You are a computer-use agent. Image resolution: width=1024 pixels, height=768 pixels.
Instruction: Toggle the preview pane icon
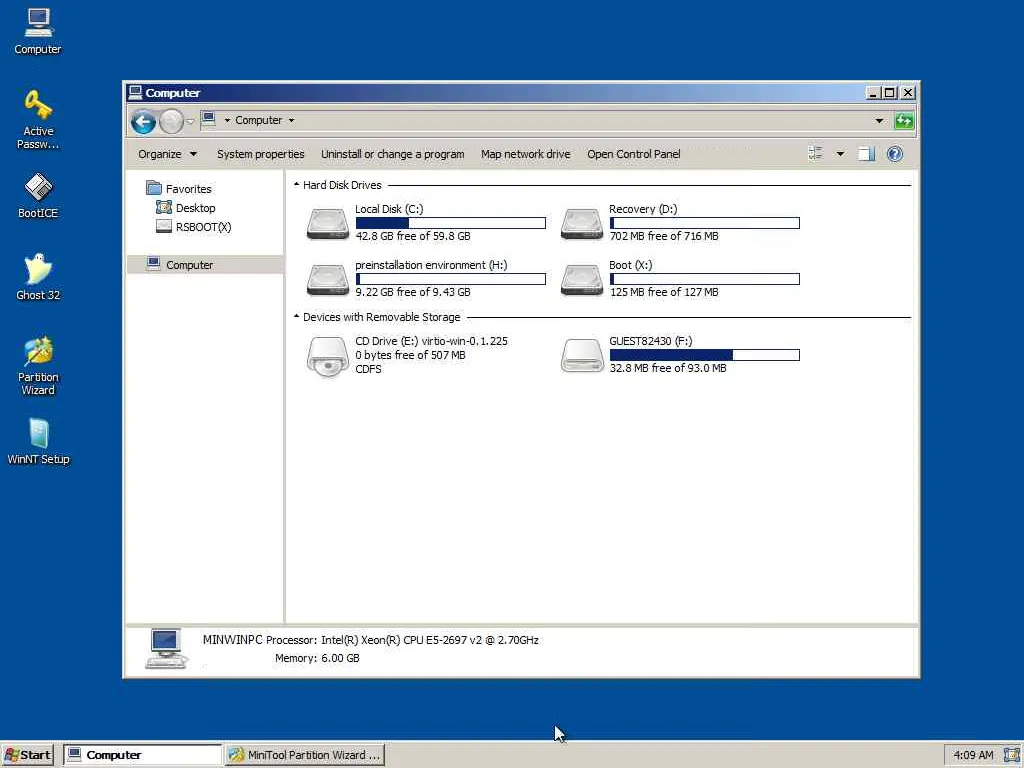(x=866, y=154)
